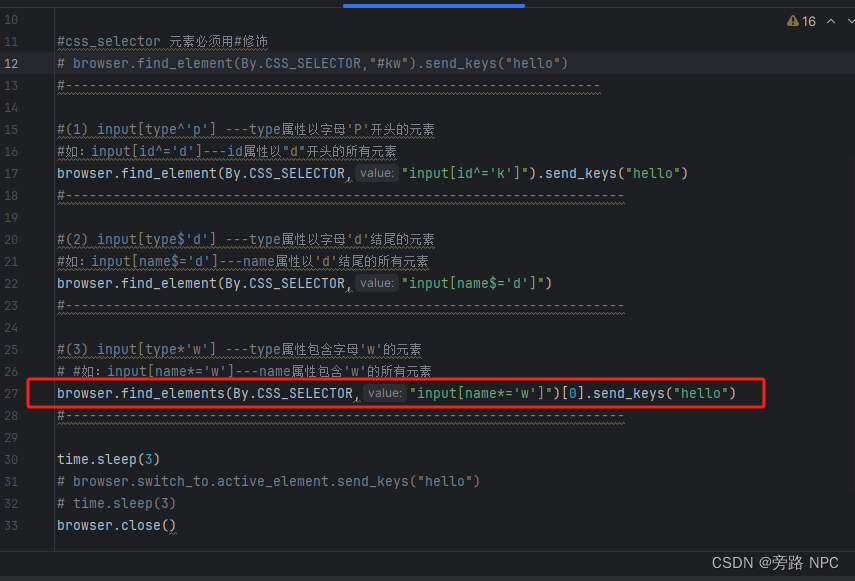Open warning details from the triangle indicator
The width and height of the screenshot is (855, 581).
click(793, 19)
